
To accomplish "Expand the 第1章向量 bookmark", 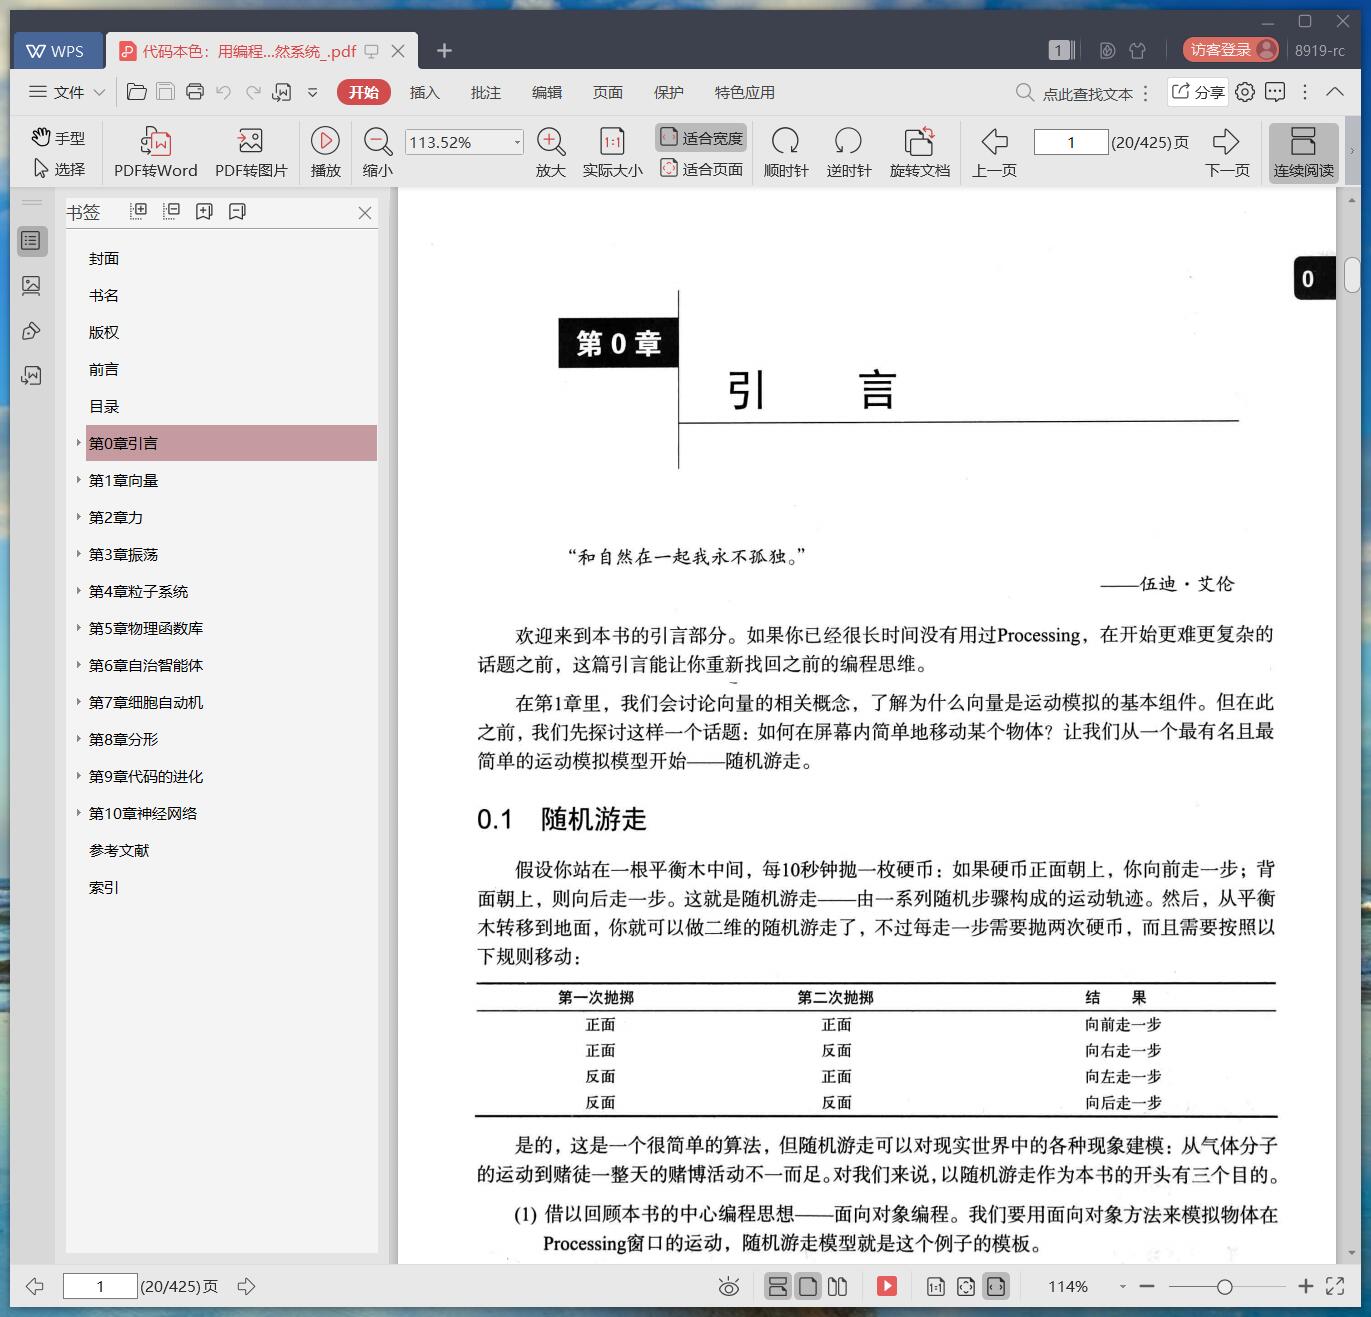I will tap(79, 480).
